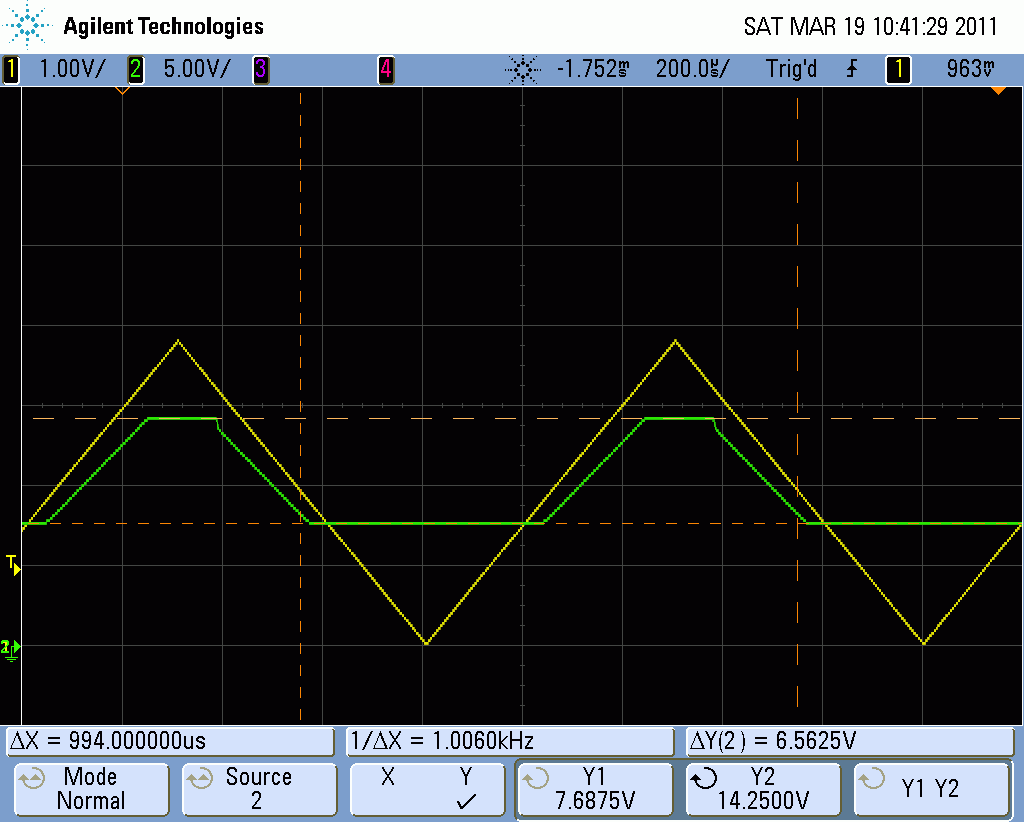Click the rising edge trigger slope icon
1024x822 pixels.
[x=852, y=69]
